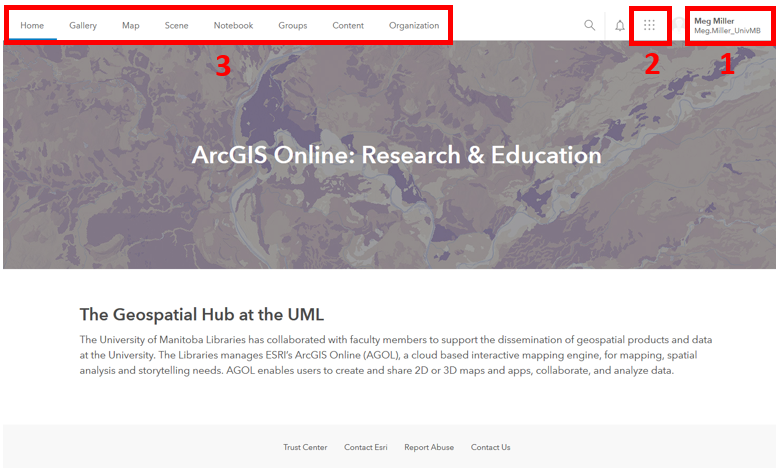Open the notifications bell icon
This screenshot has width=781, height=468.
point(620,25)
